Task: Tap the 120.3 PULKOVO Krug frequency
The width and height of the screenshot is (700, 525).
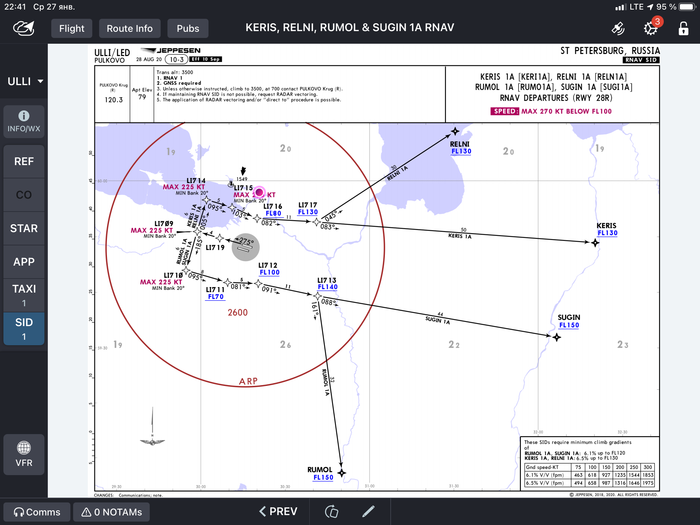Action: pos(113,100)
